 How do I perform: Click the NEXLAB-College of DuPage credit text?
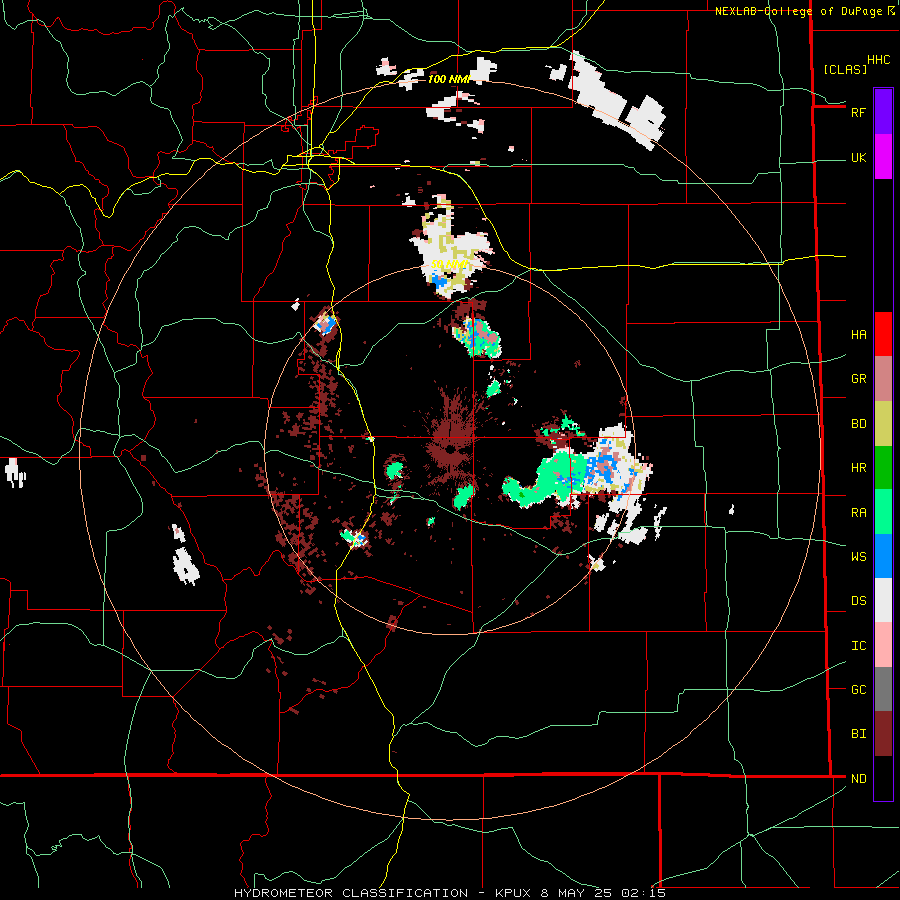(x=801, y=11)
